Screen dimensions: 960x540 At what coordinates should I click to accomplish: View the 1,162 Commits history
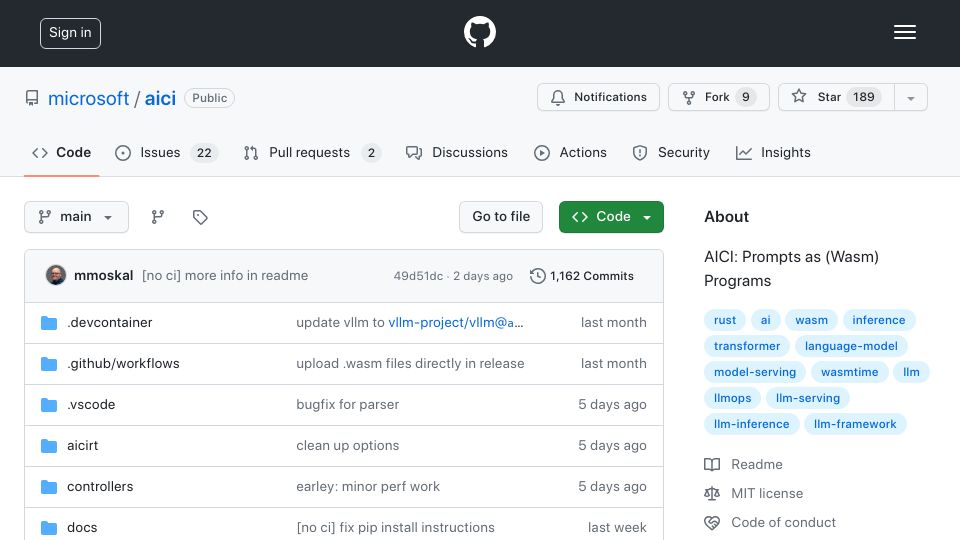(582, 276)
